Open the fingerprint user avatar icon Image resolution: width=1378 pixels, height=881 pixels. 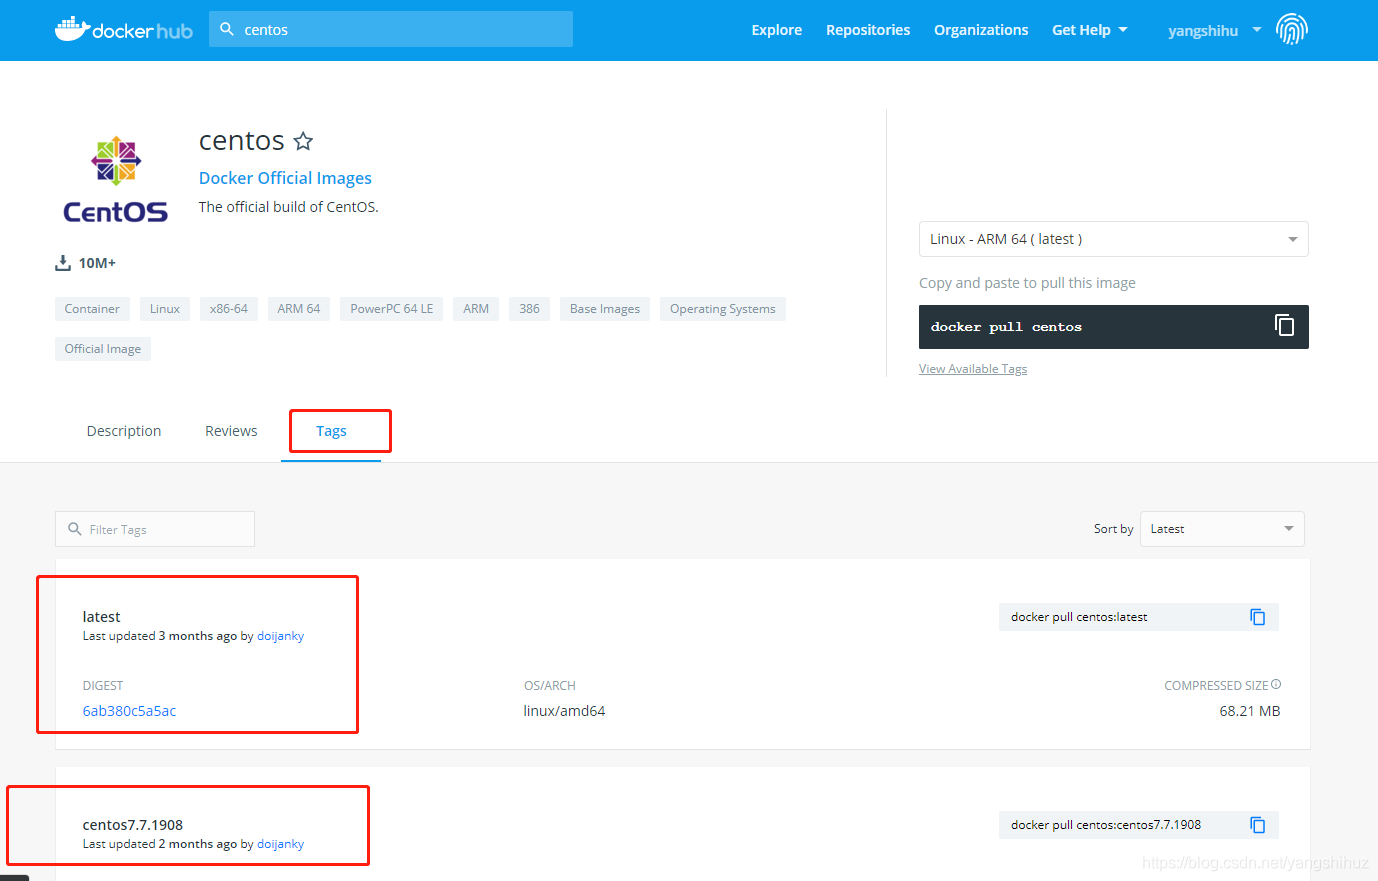[x=1292, y=30]
